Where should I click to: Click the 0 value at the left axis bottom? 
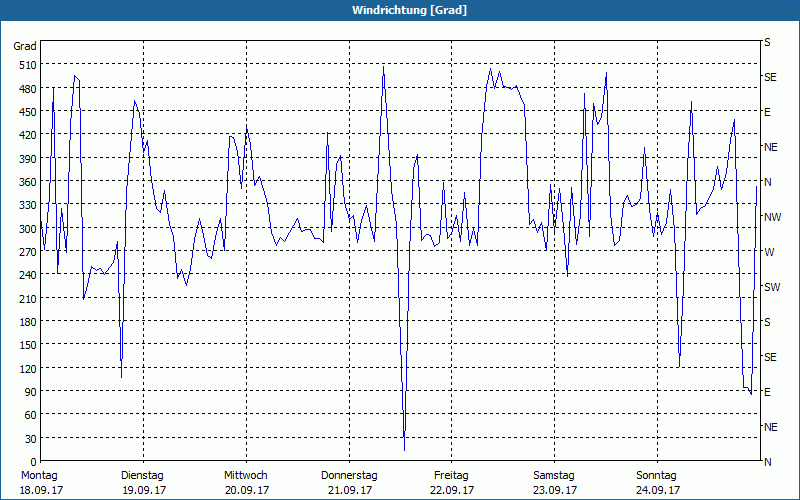pos(34,462)
